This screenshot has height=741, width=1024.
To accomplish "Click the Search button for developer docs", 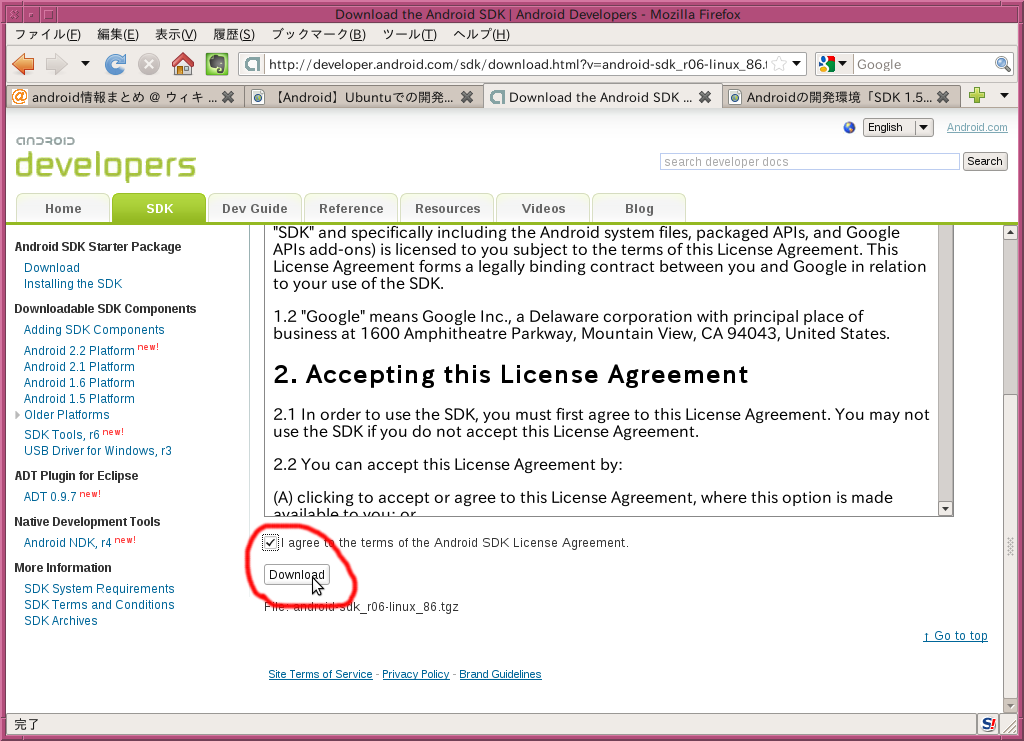I will tap(985, 161).
